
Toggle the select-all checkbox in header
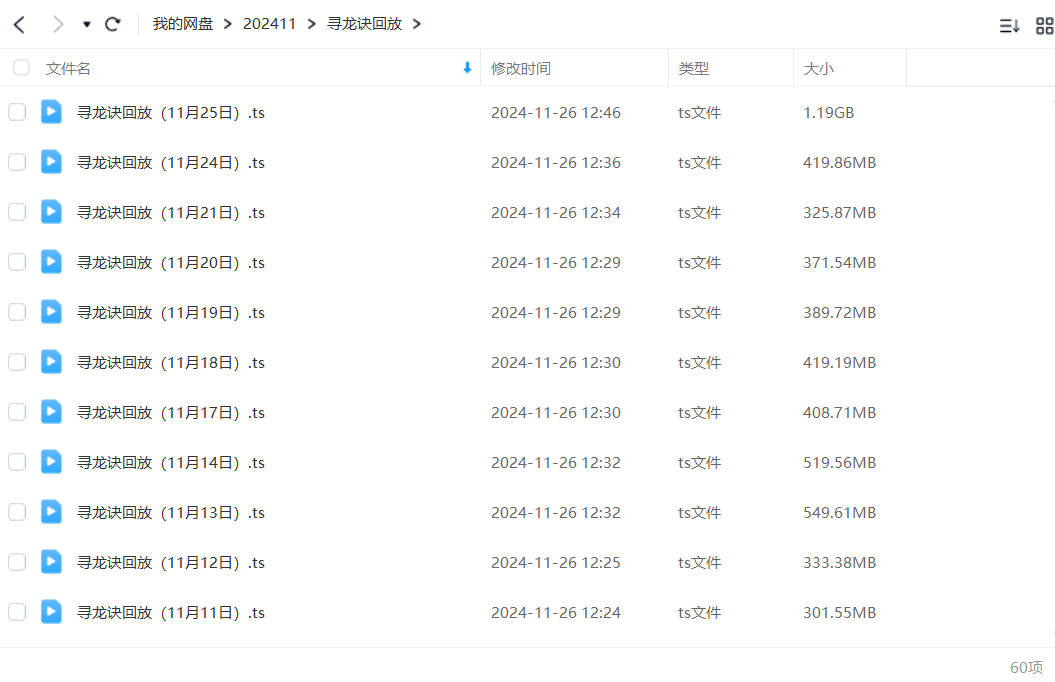[x=21, y=68]
